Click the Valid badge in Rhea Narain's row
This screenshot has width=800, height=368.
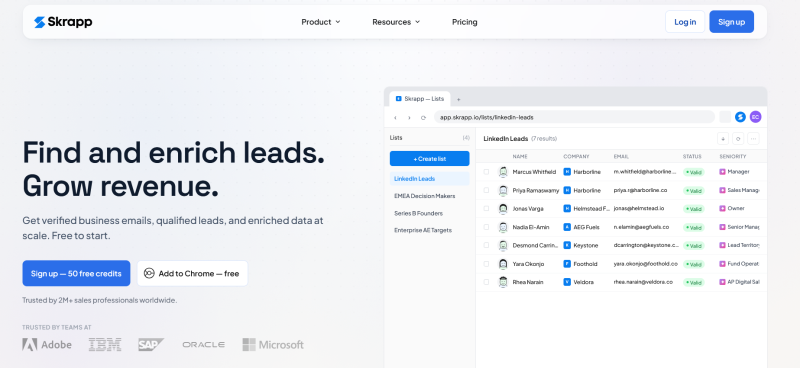pyautogui.click(x=693, y=282)
